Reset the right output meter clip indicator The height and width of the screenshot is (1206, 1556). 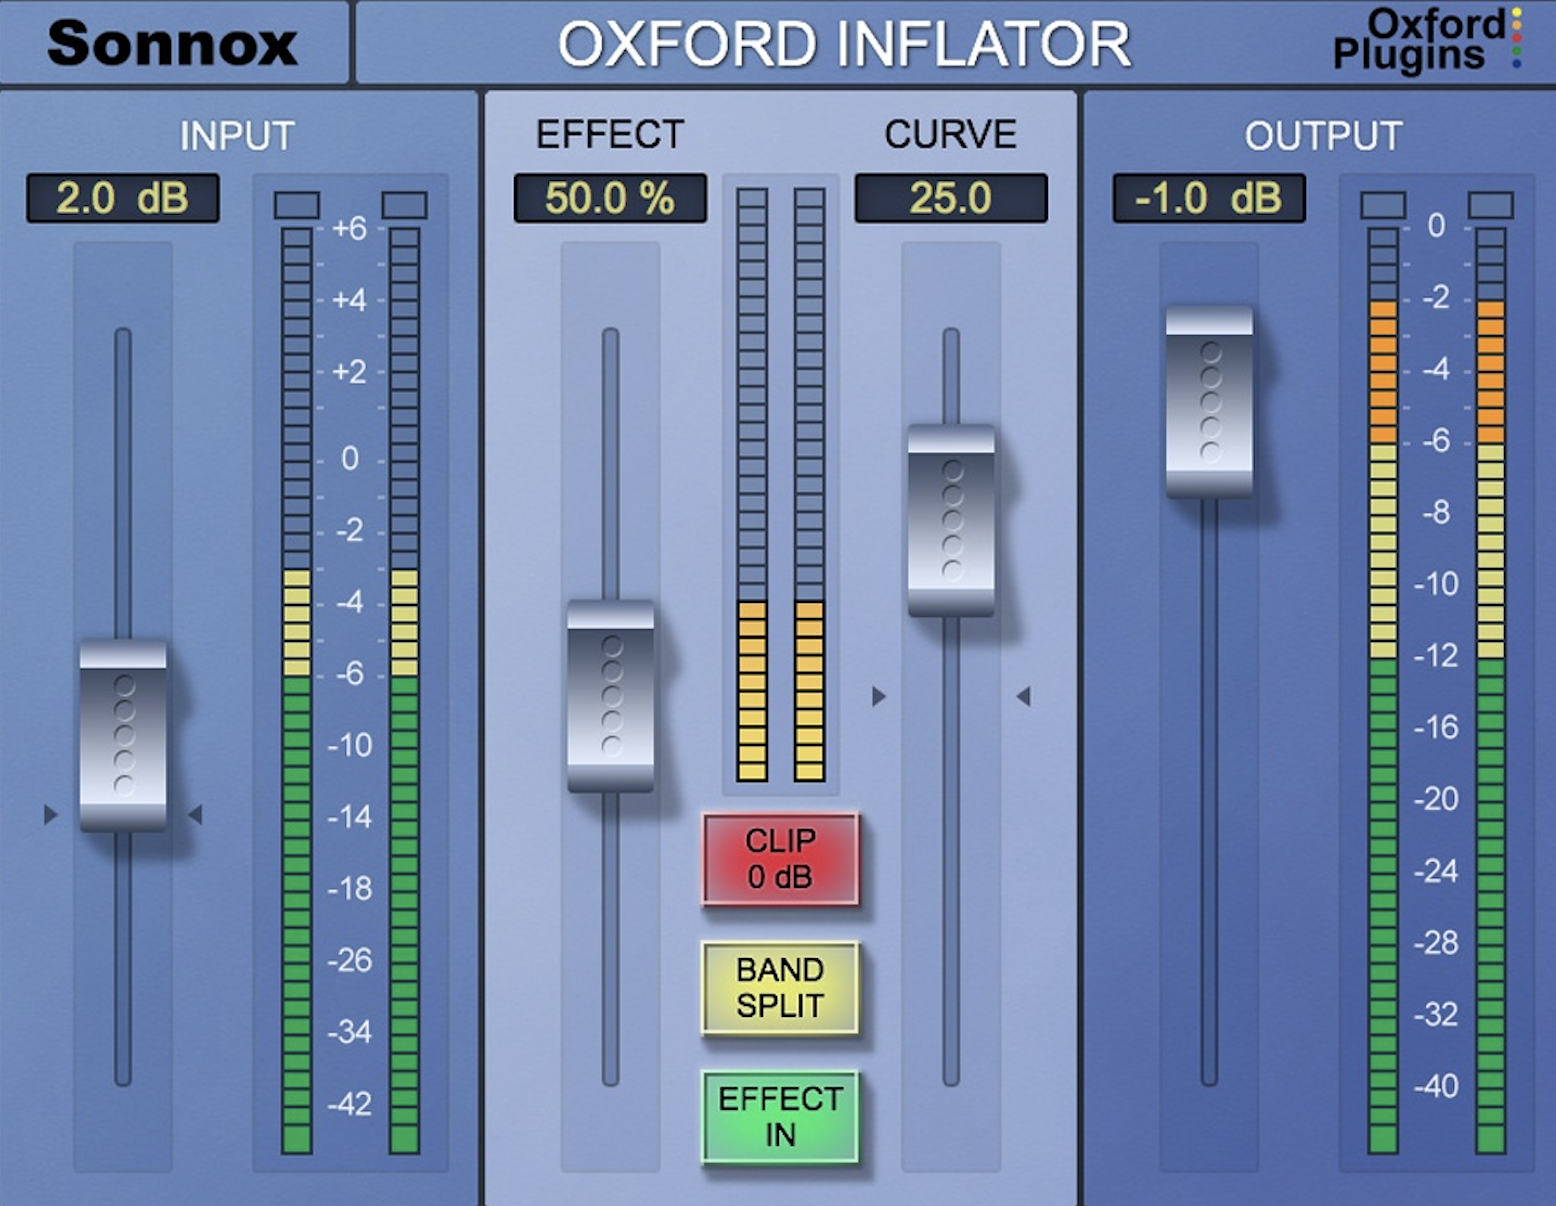click(1491, 205)
